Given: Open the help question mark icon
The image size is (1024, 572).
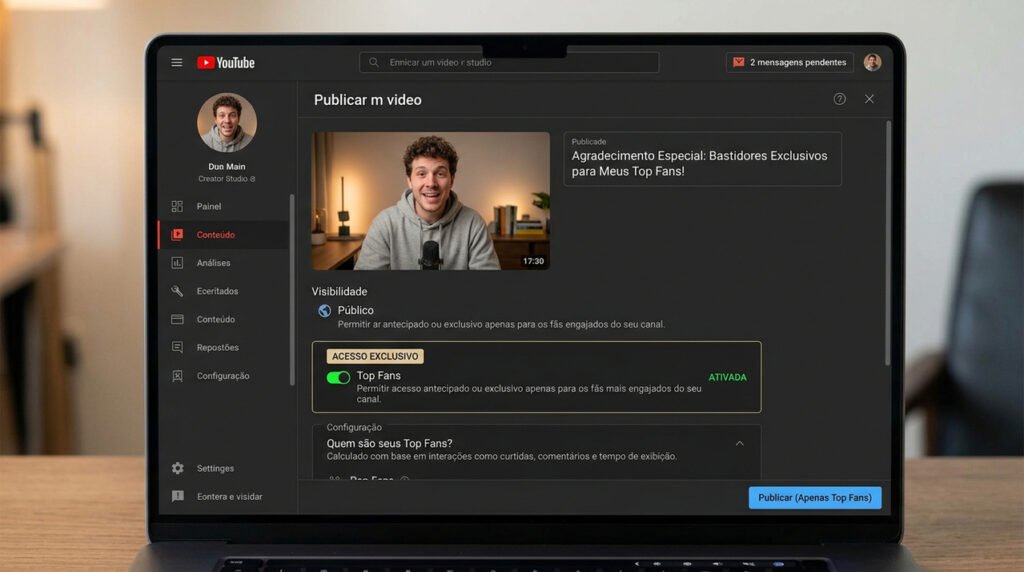Looking at the screenshot, I should [839, 99].
